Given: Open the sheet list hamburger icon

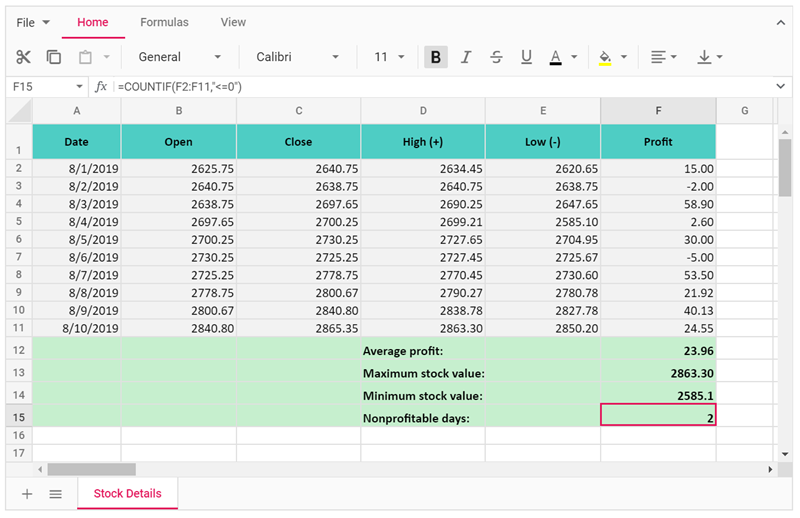Looking at the screenshot, I should coord(56,494).
